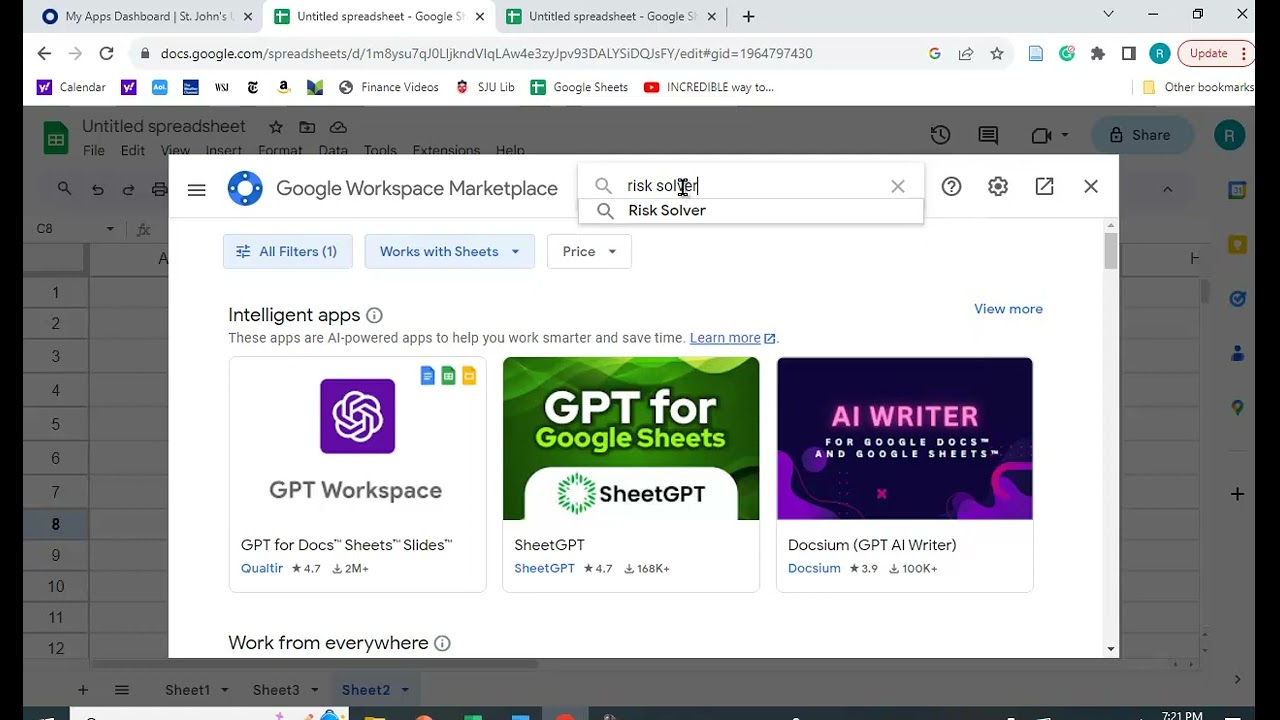Open Marketplace help

[x=951, y=186]
